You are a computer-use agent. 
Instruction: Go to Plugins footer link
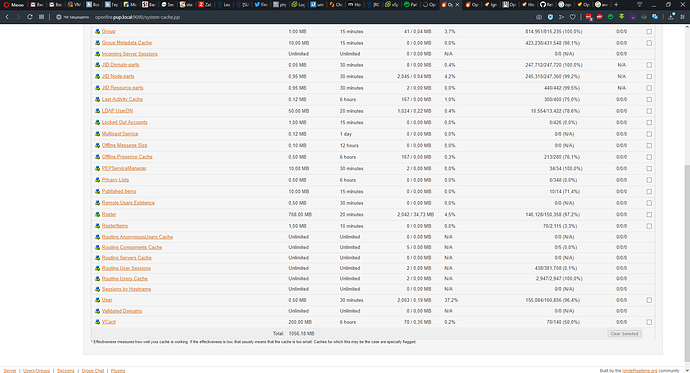118,371
